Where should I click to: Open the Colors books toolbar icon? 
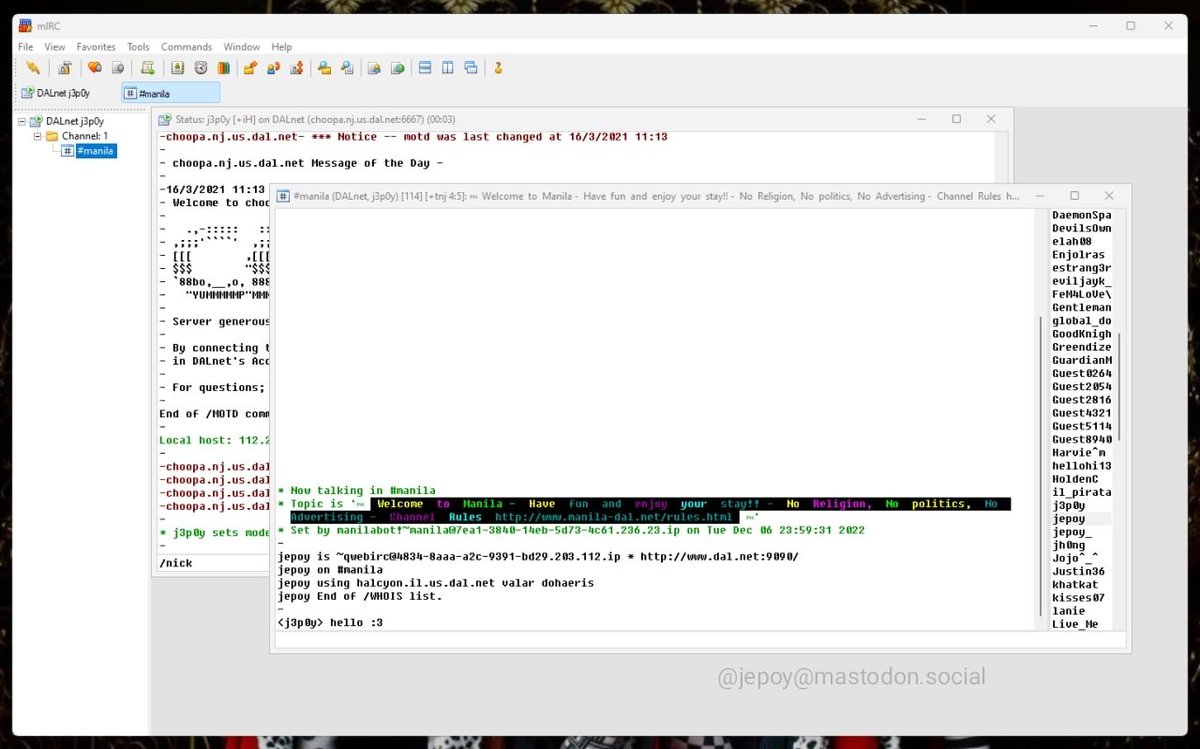223,68
